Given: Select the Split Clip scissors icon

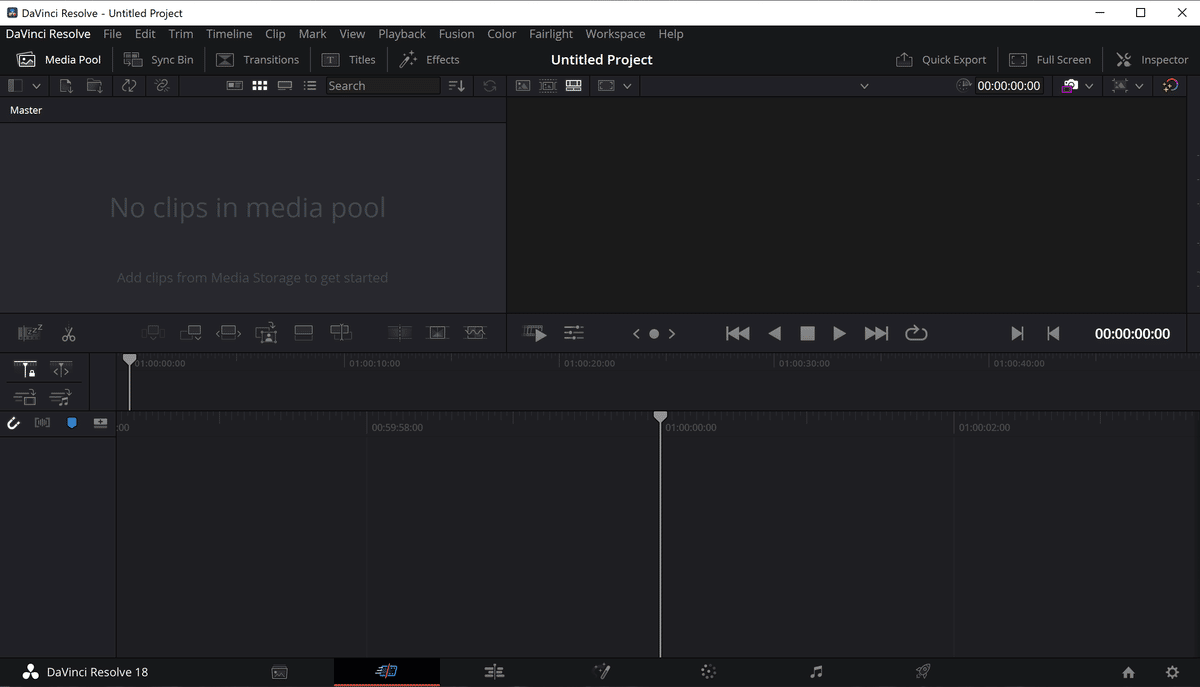Looking at the screenshot, I should pyautogui.click(x=69, y=334).
